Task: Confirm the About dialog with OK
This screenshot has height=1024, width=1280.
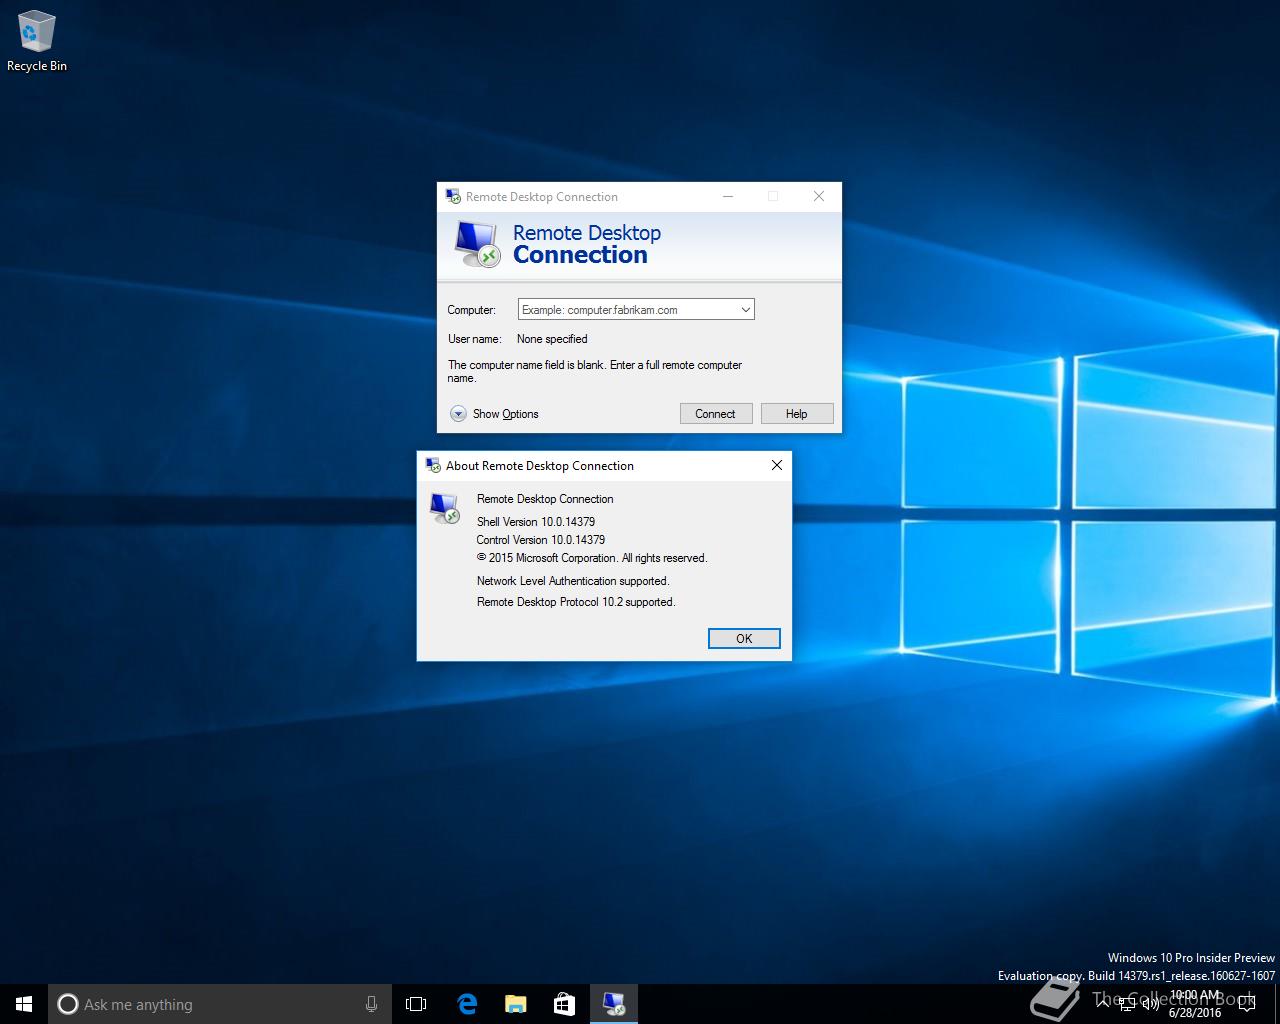Action: click(x=744, y=639)
